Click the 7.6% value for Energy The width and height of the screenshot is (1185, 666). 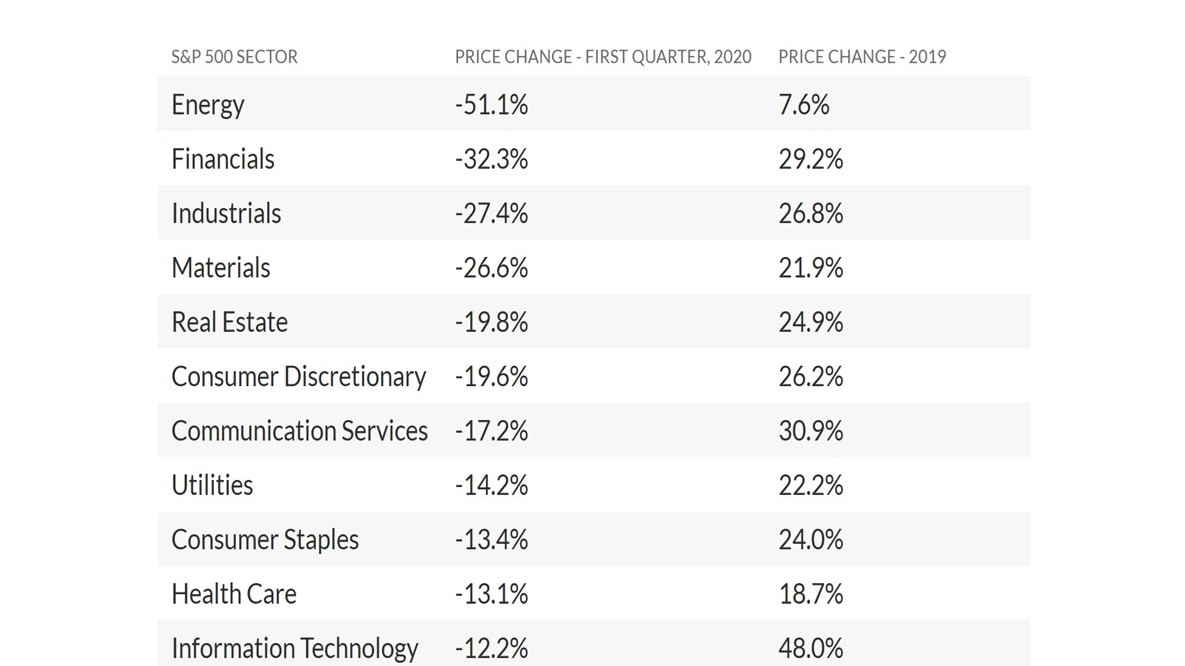803,105
